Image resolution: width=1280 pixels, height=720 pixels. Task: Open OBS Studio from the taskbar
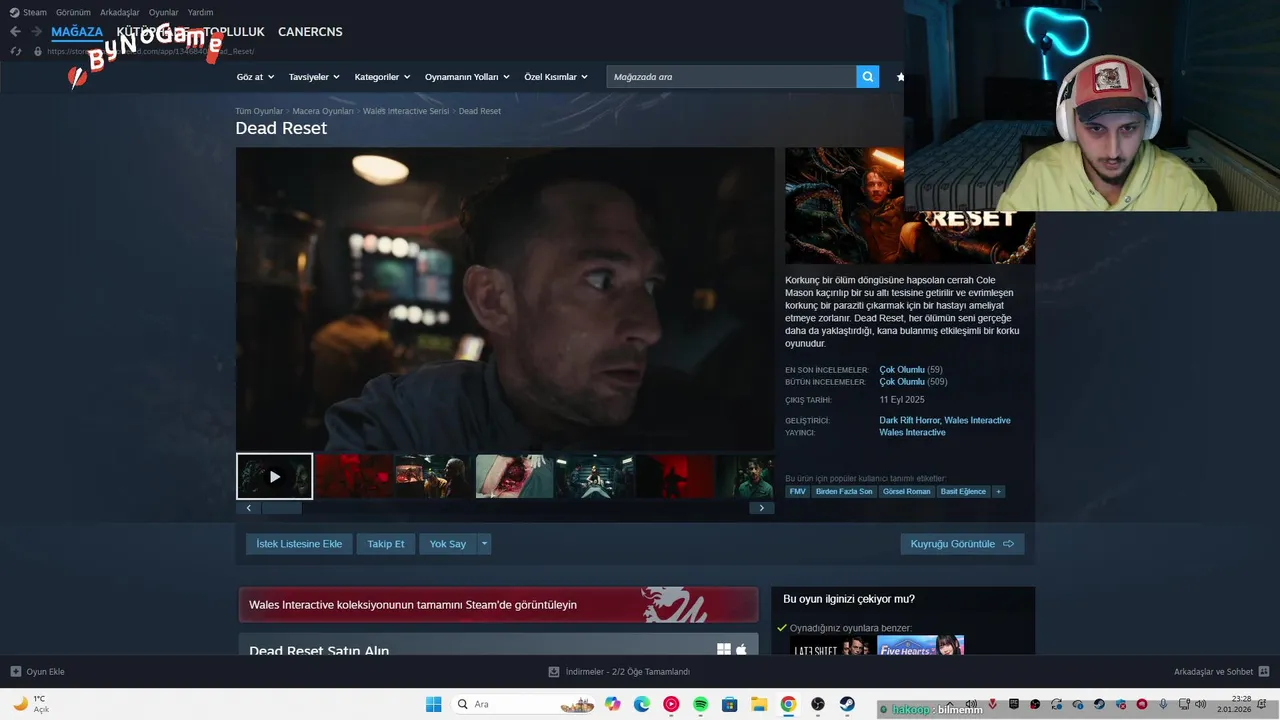[818, 704]
